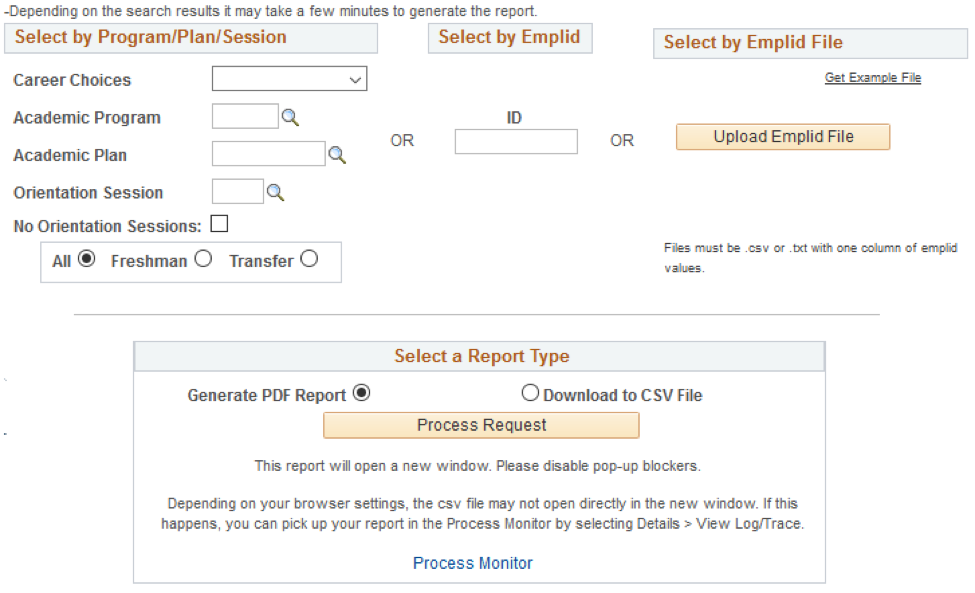Screen dimensions: 975x593
Task: Choose Download to CSV File option
Action: coord(530,393)
